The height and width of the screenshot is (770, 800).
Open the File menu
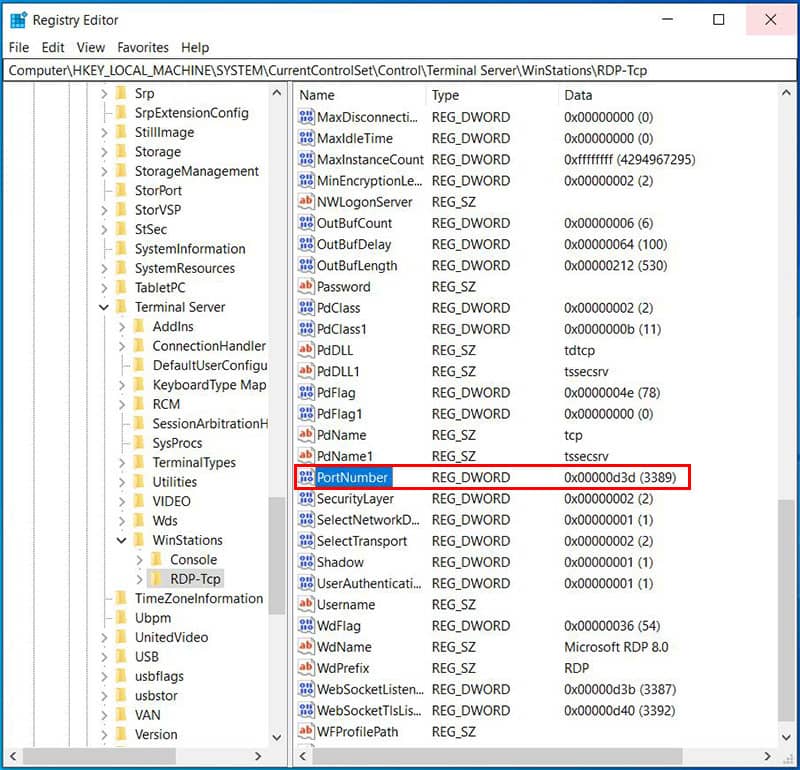pos(19,47)
